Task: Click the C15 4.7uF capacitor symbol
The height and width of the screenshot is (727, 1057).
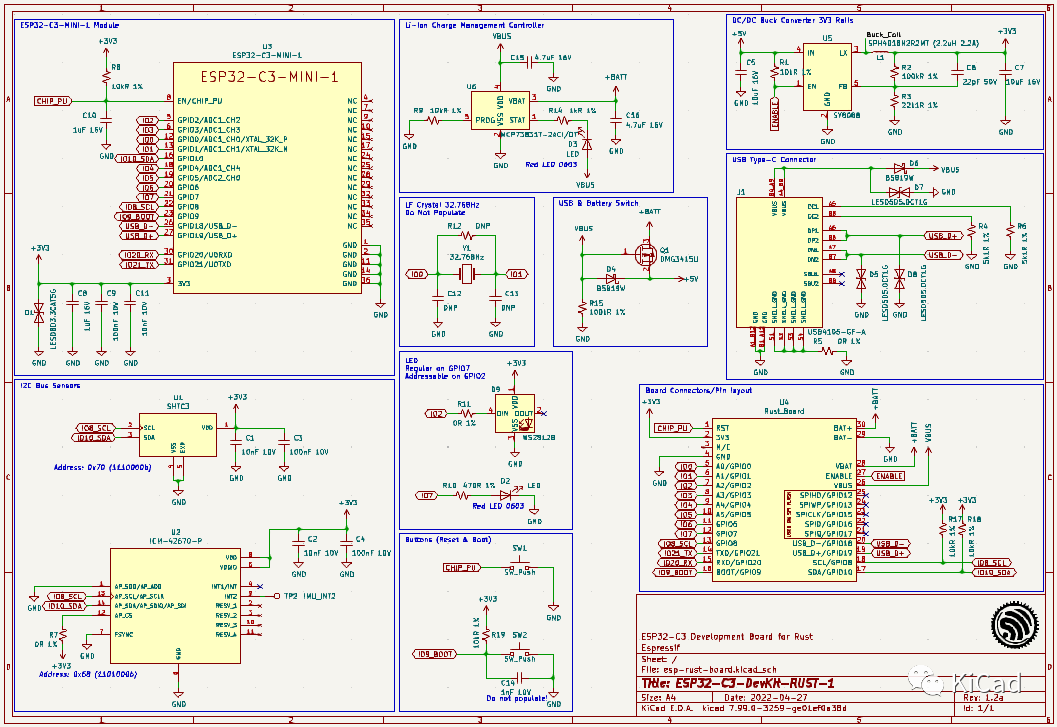Action: click(x=529, y=63)
